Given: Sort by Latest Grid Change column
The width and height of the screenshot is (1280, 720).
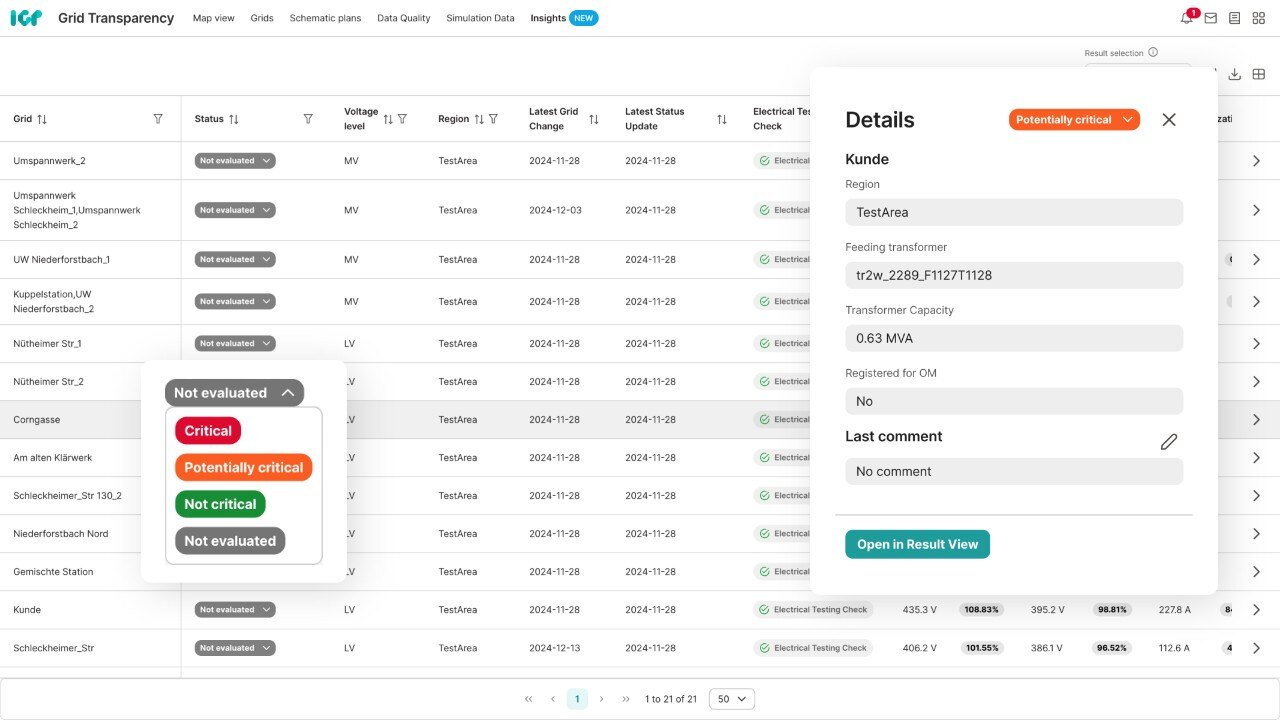Looking at the screenshot, I should 594,119.
